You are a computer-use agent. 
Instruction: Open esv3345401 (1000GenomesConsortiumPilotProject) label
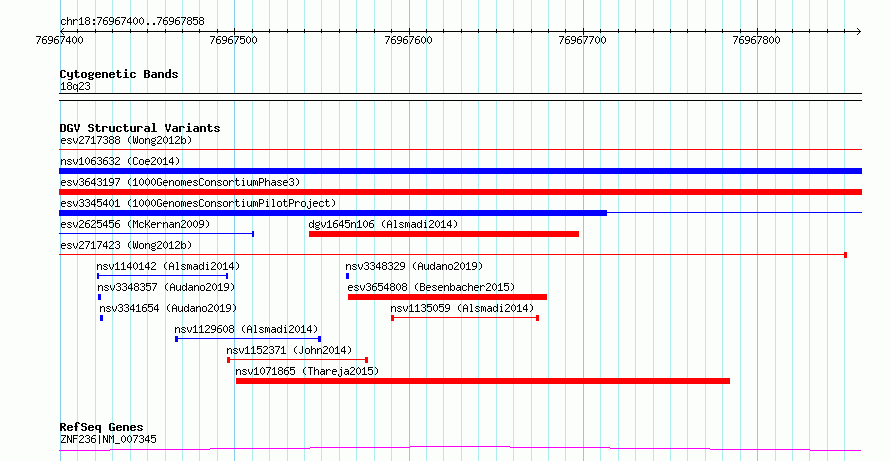click(x=198, y=203)
